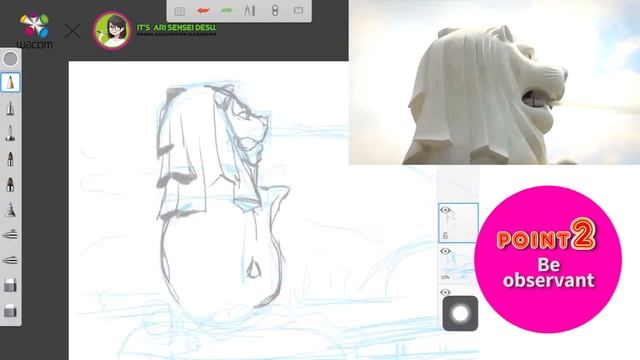Toggle eye of the layer above the puck
Viewport: 640px width, 360px height.
click(x=445, y=292)
